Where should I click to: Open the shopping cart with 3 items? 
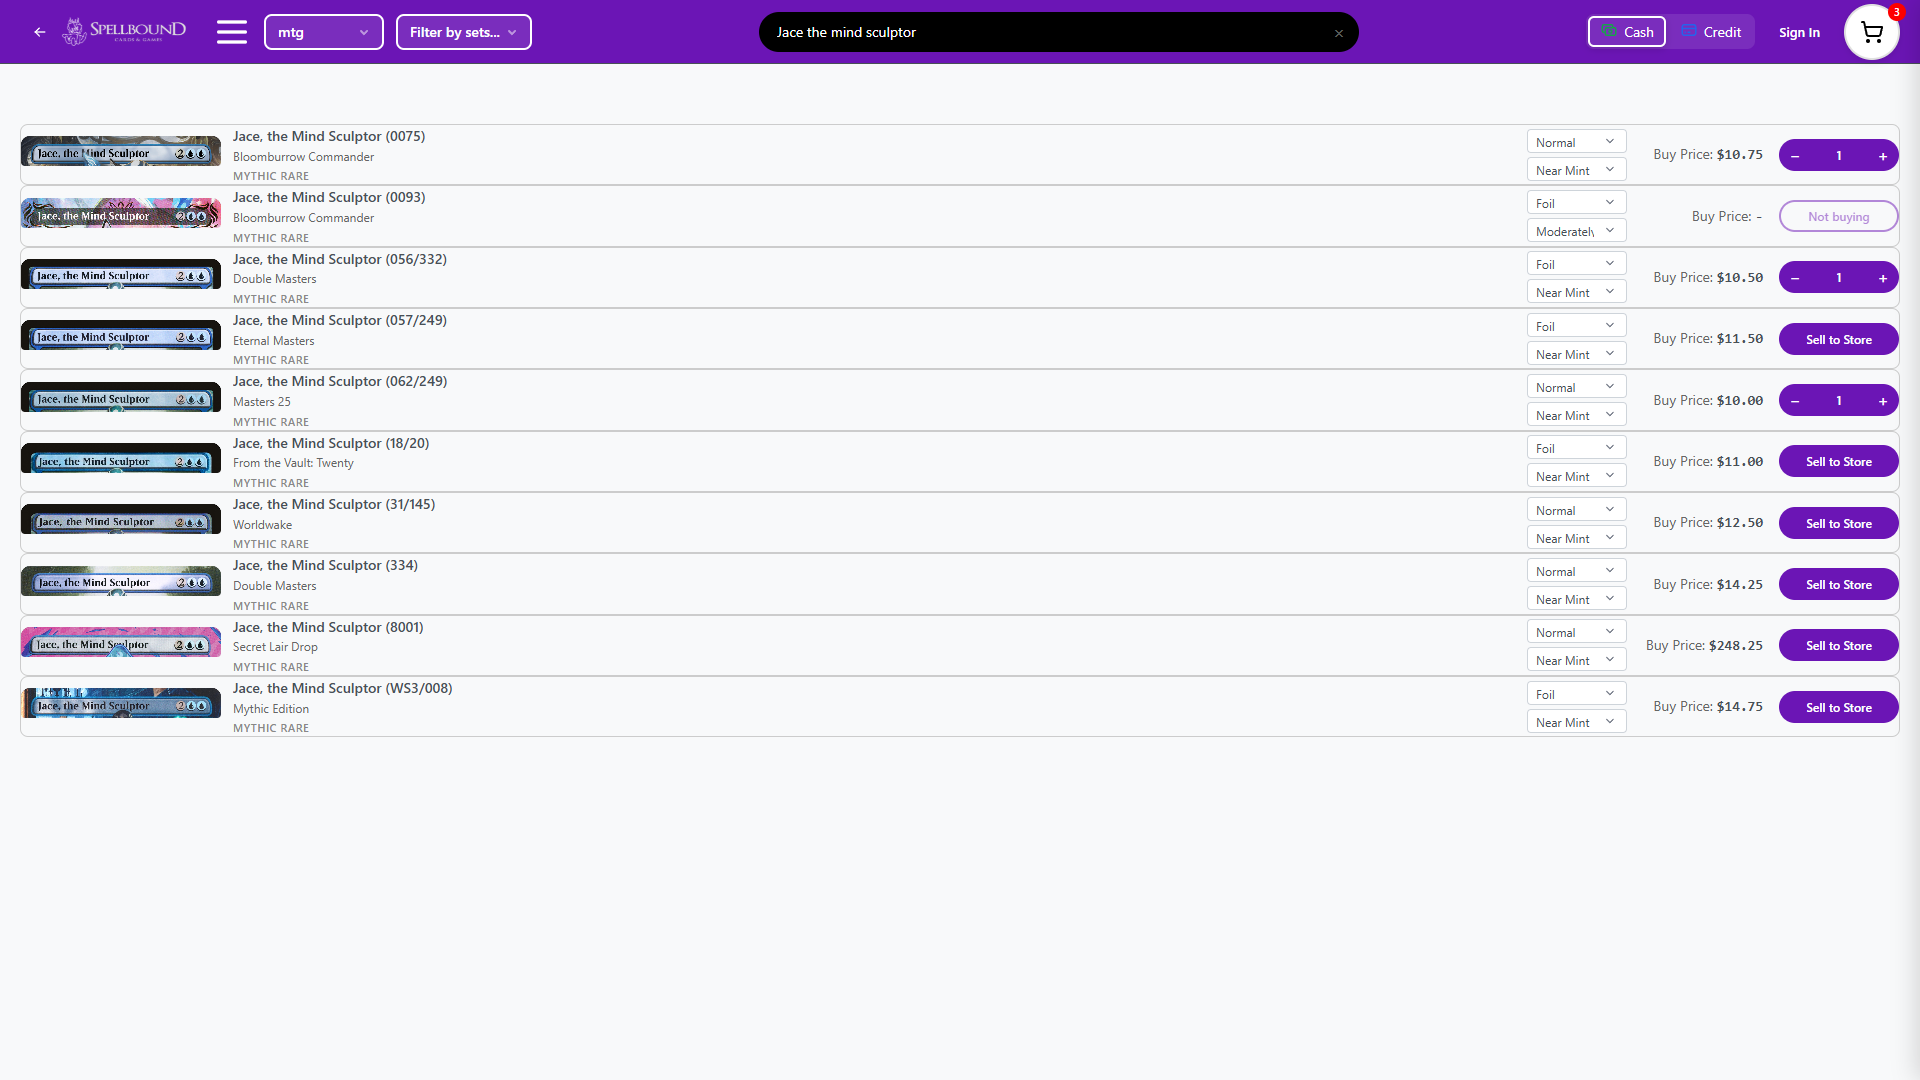1871,32
